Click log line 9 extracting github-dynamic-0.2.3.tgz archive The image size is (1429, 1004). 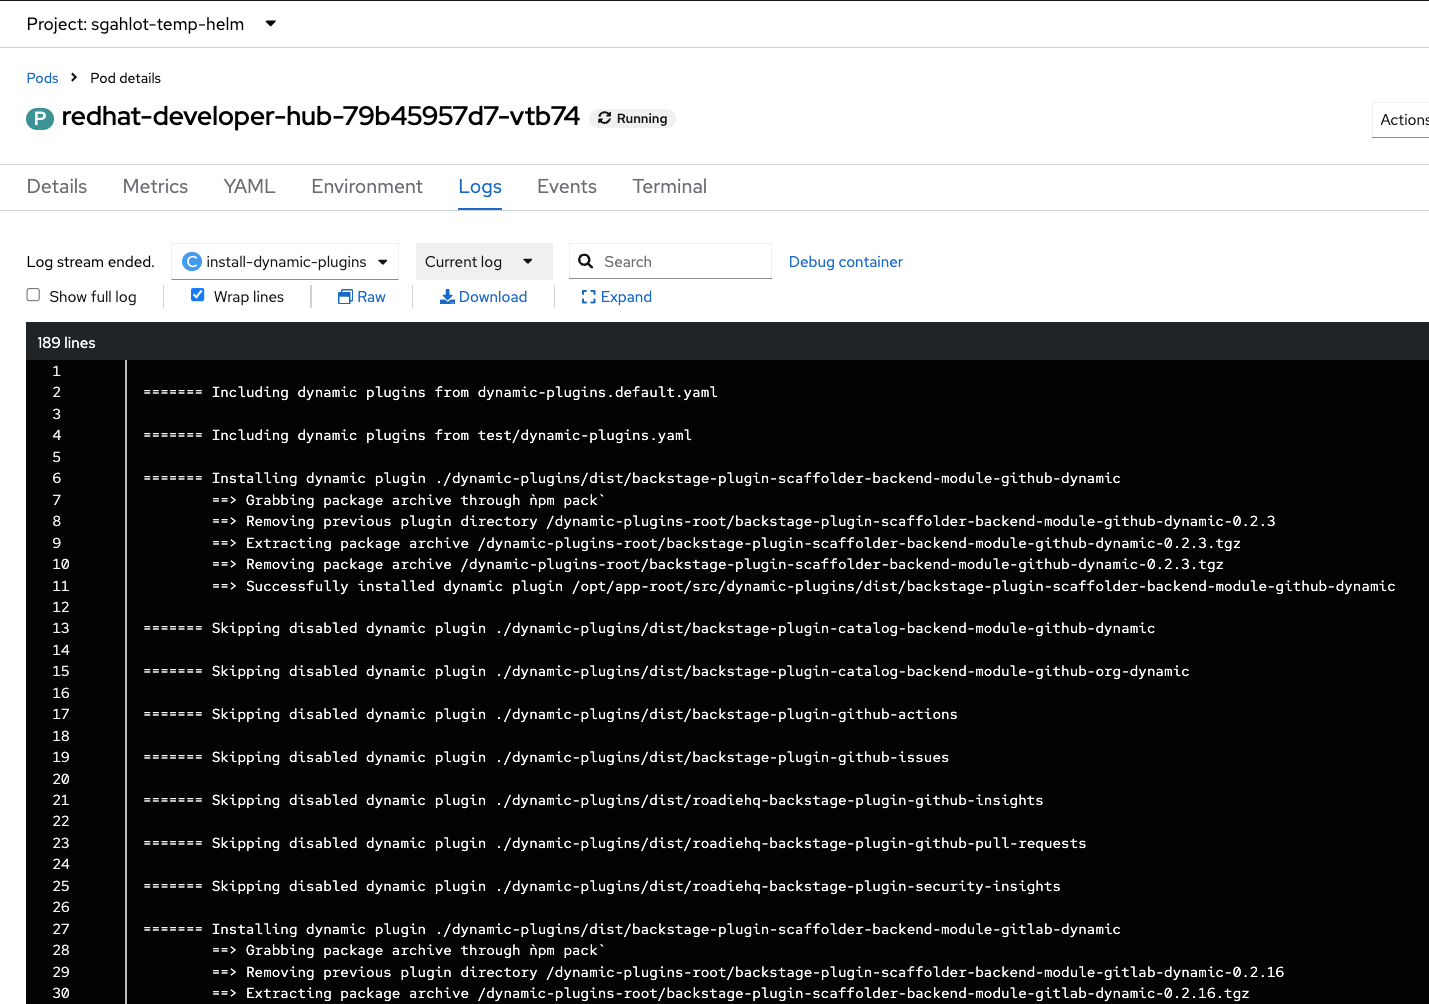[x=727, y=544]
